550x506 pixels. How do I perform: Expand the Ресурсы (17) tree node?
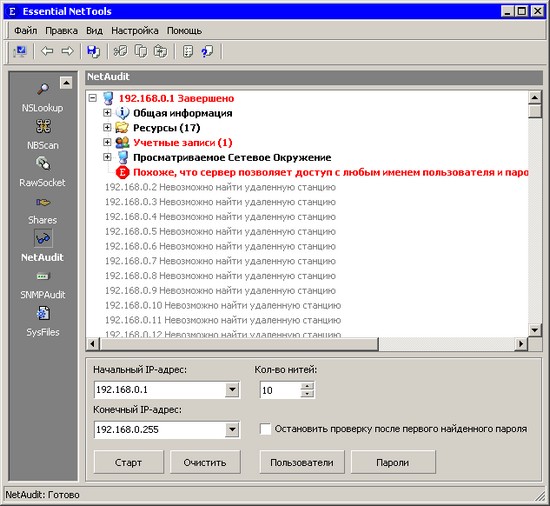tap(107, 127)
